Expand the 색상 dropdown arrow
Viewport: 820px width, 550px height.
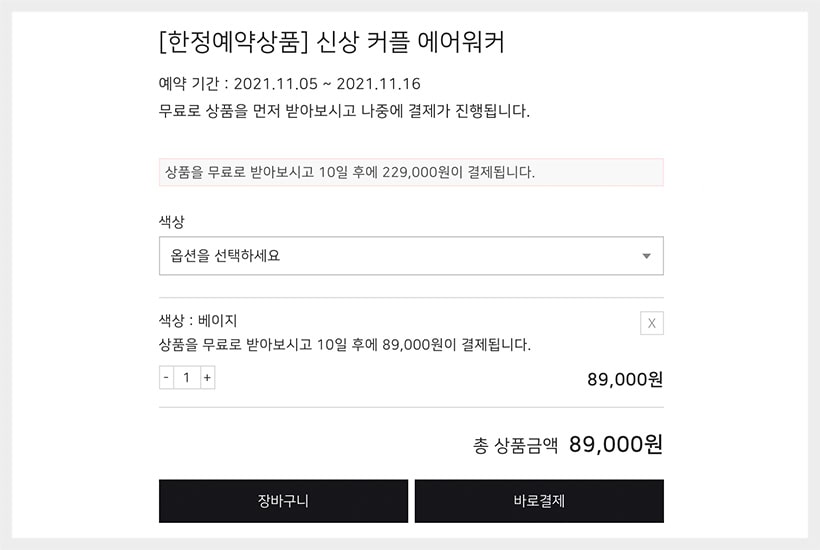(x=646, y=256)
